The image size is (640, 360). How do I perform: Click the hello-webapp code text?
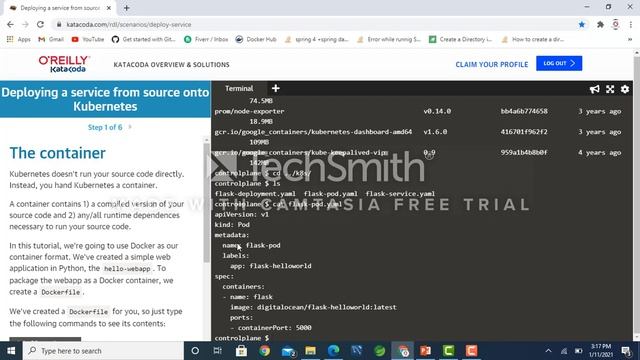tap(127, 269)
